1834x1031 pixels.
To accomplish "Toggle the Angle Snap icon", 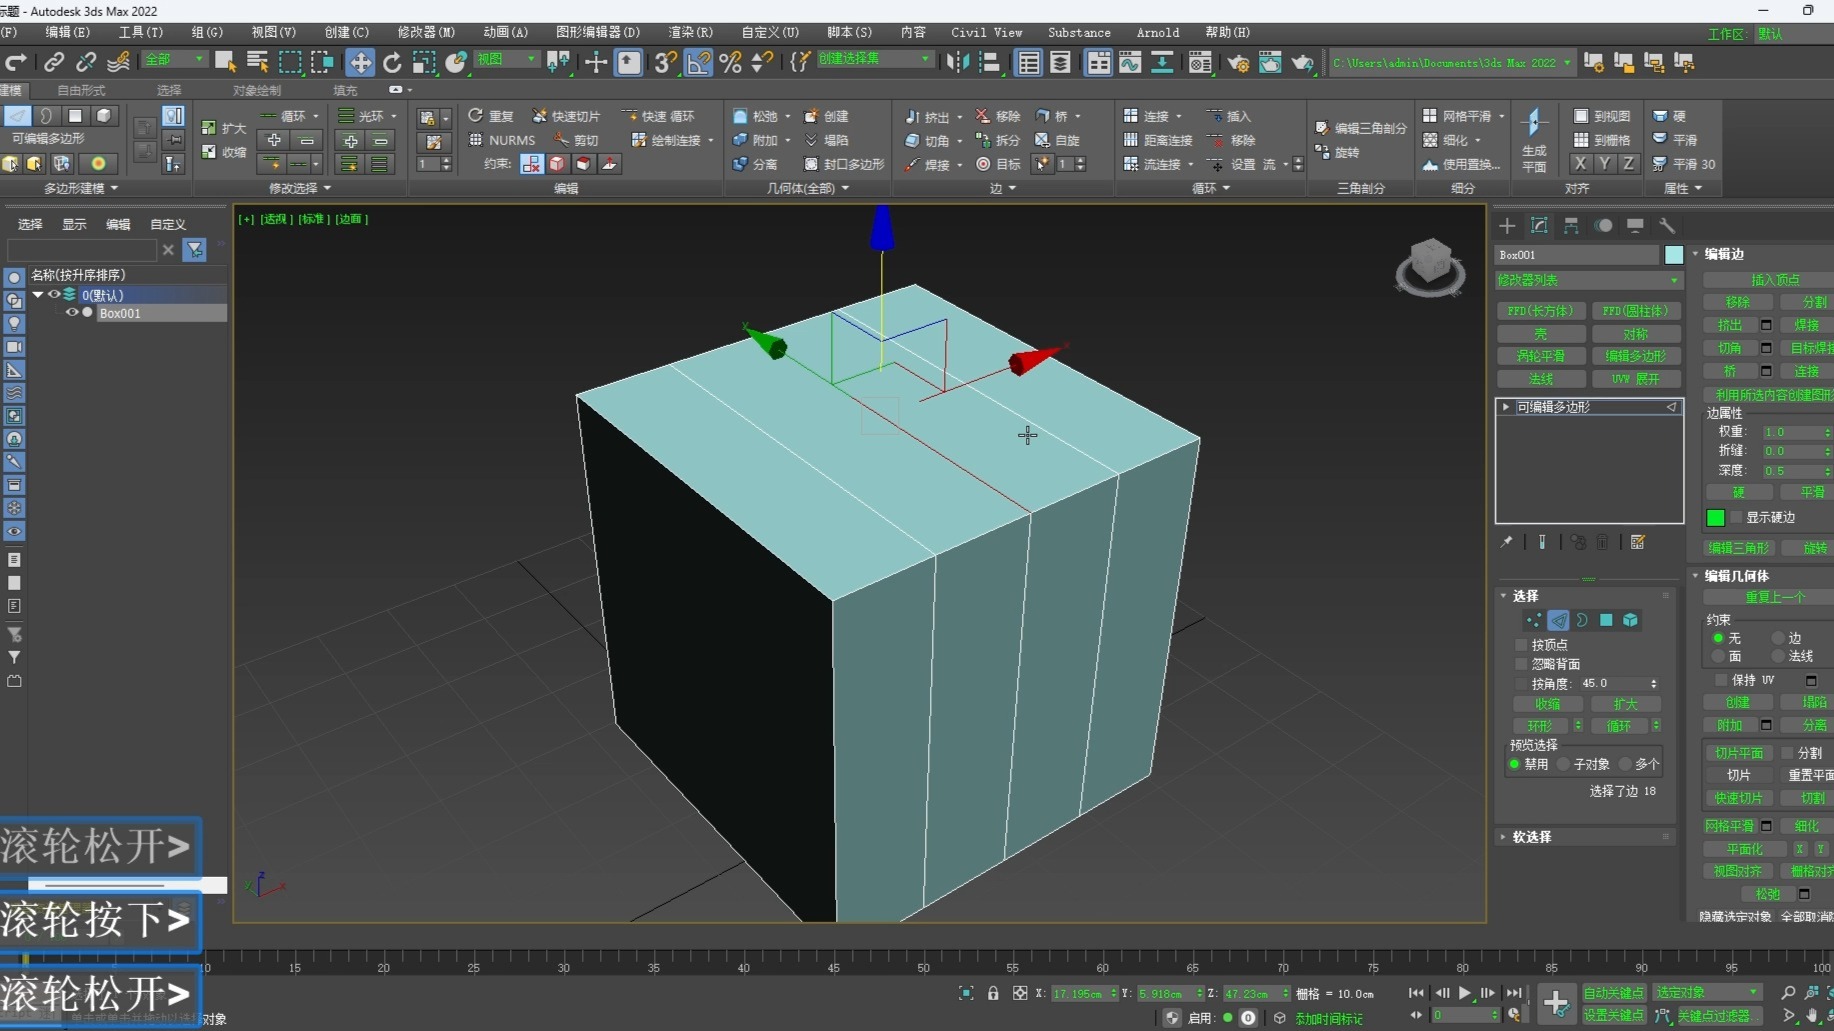I will coord(698,62).
